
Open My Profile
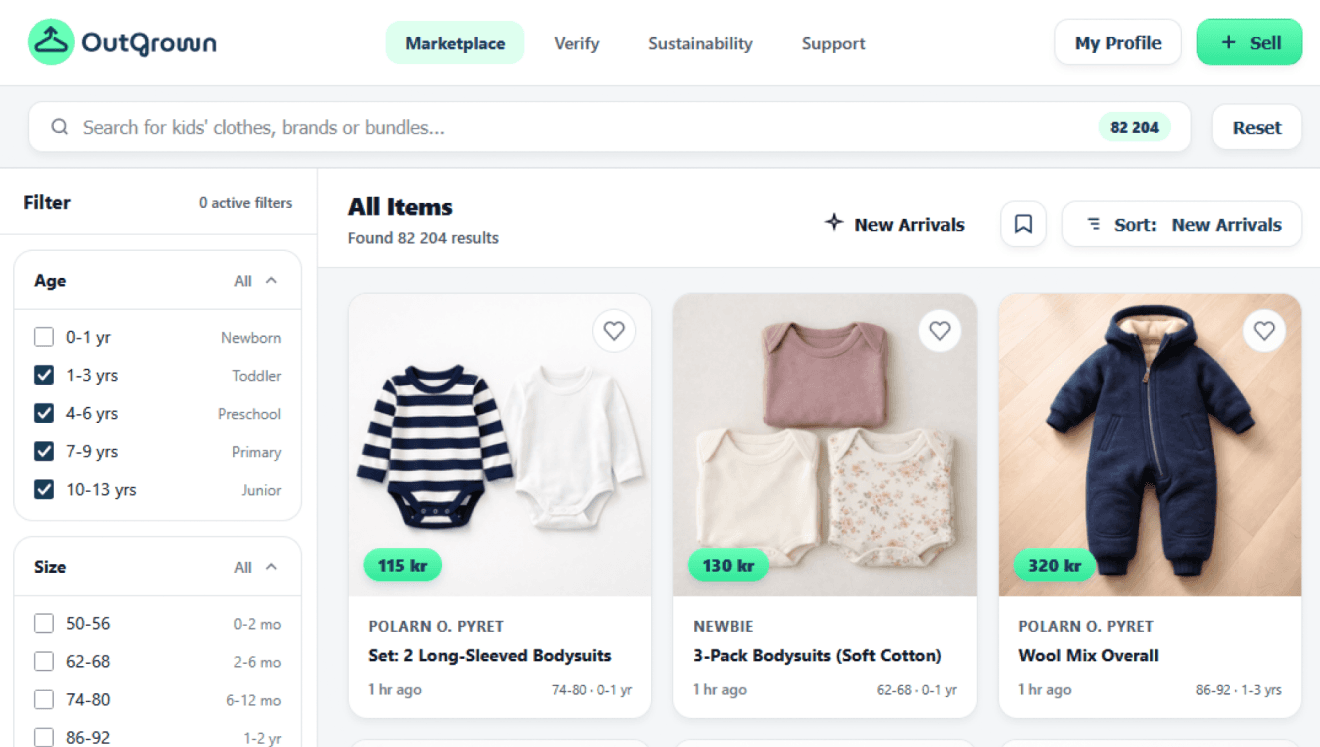coord(1118,43)
